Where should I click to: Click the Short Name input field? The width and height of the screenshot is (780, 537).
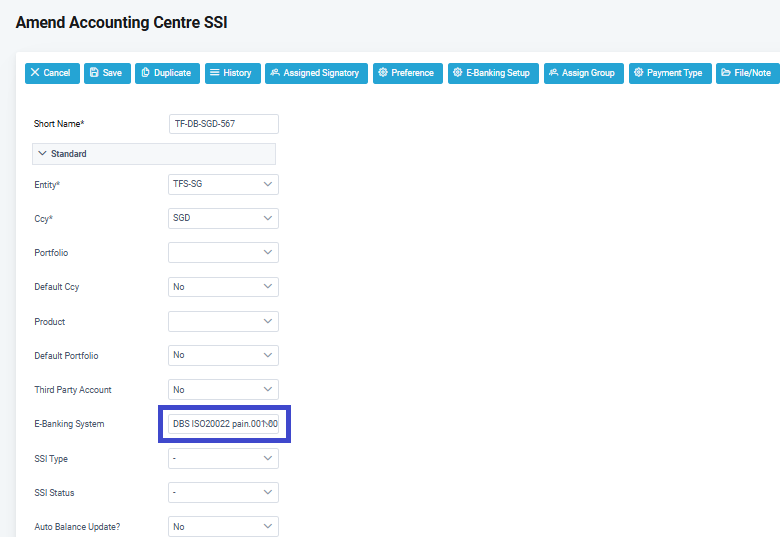tap(224, 124)
